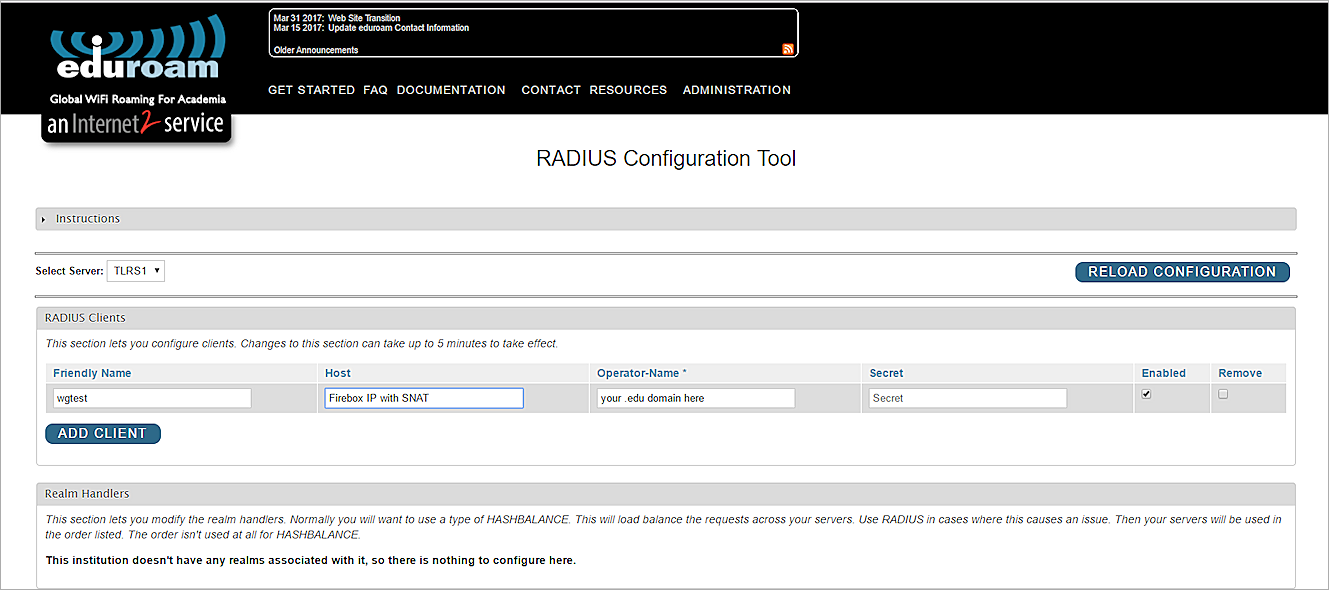
Task: Click the Host column header
Action: pos(338,373)
